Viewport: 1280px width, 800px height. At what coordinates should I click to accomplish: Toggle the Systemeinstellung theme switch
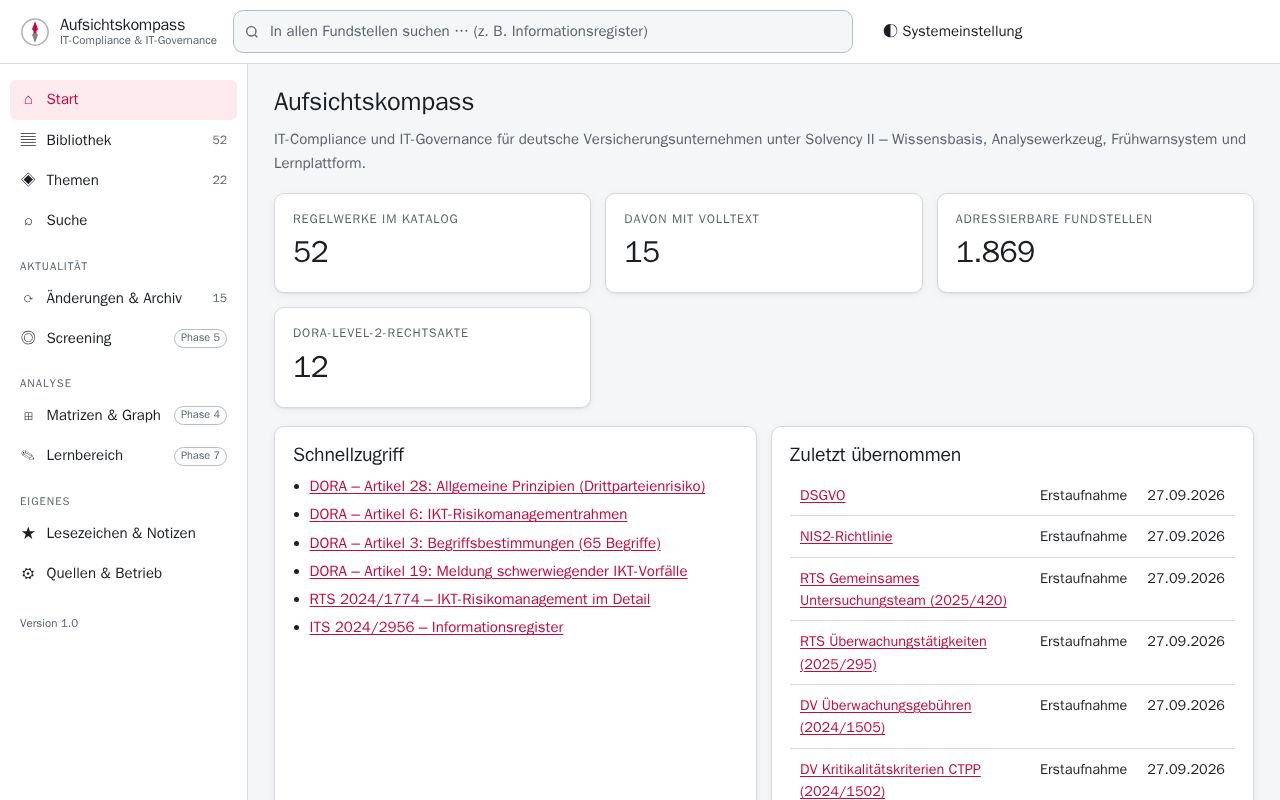click(x=953, y=31)
